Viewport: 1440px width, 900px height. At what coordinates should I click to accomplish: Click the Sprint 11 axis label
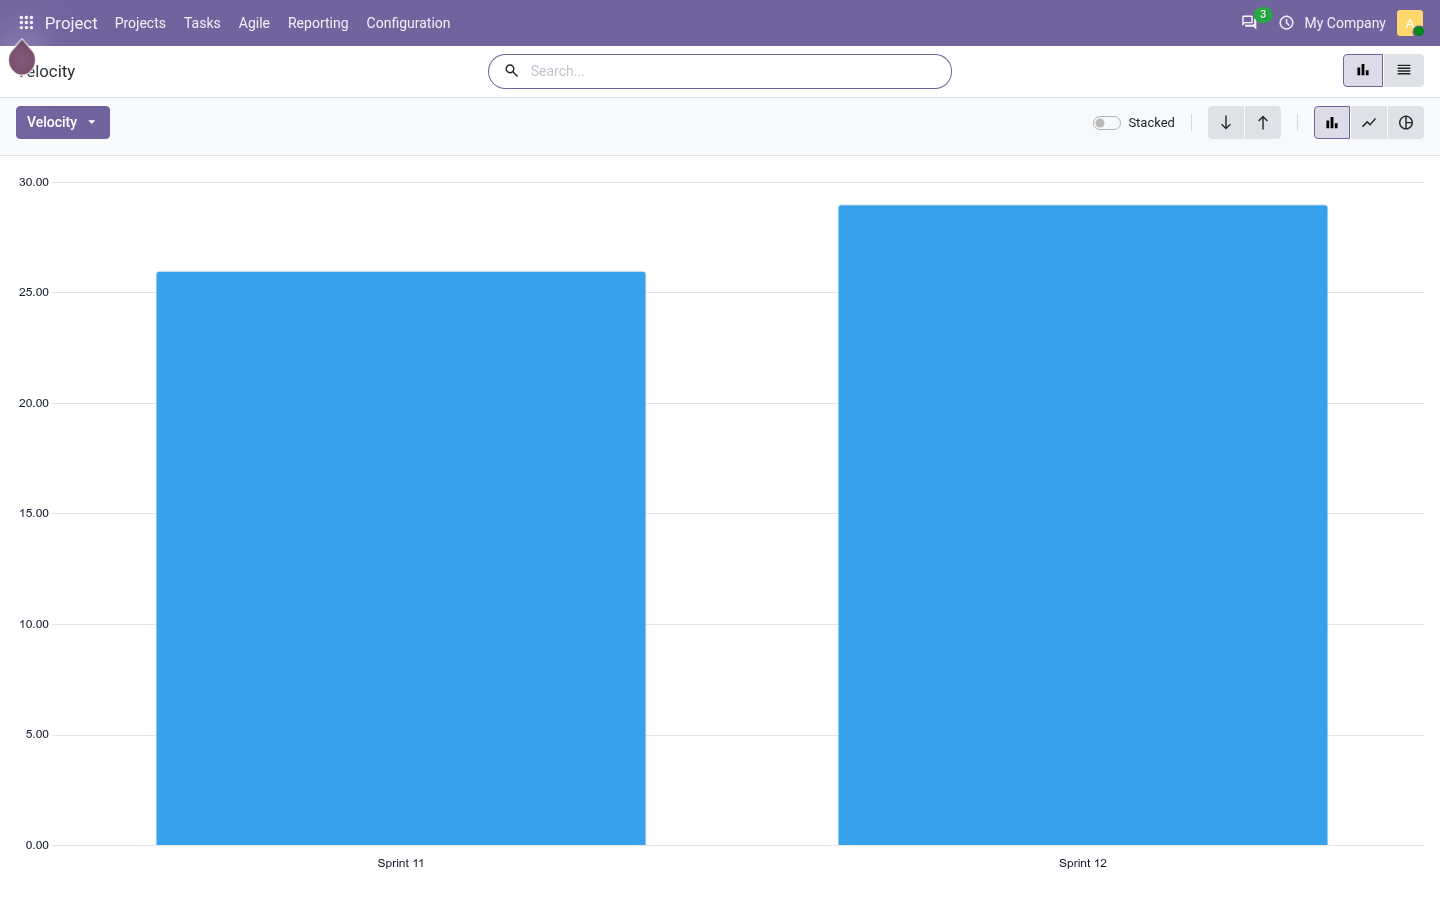point(401,863)
